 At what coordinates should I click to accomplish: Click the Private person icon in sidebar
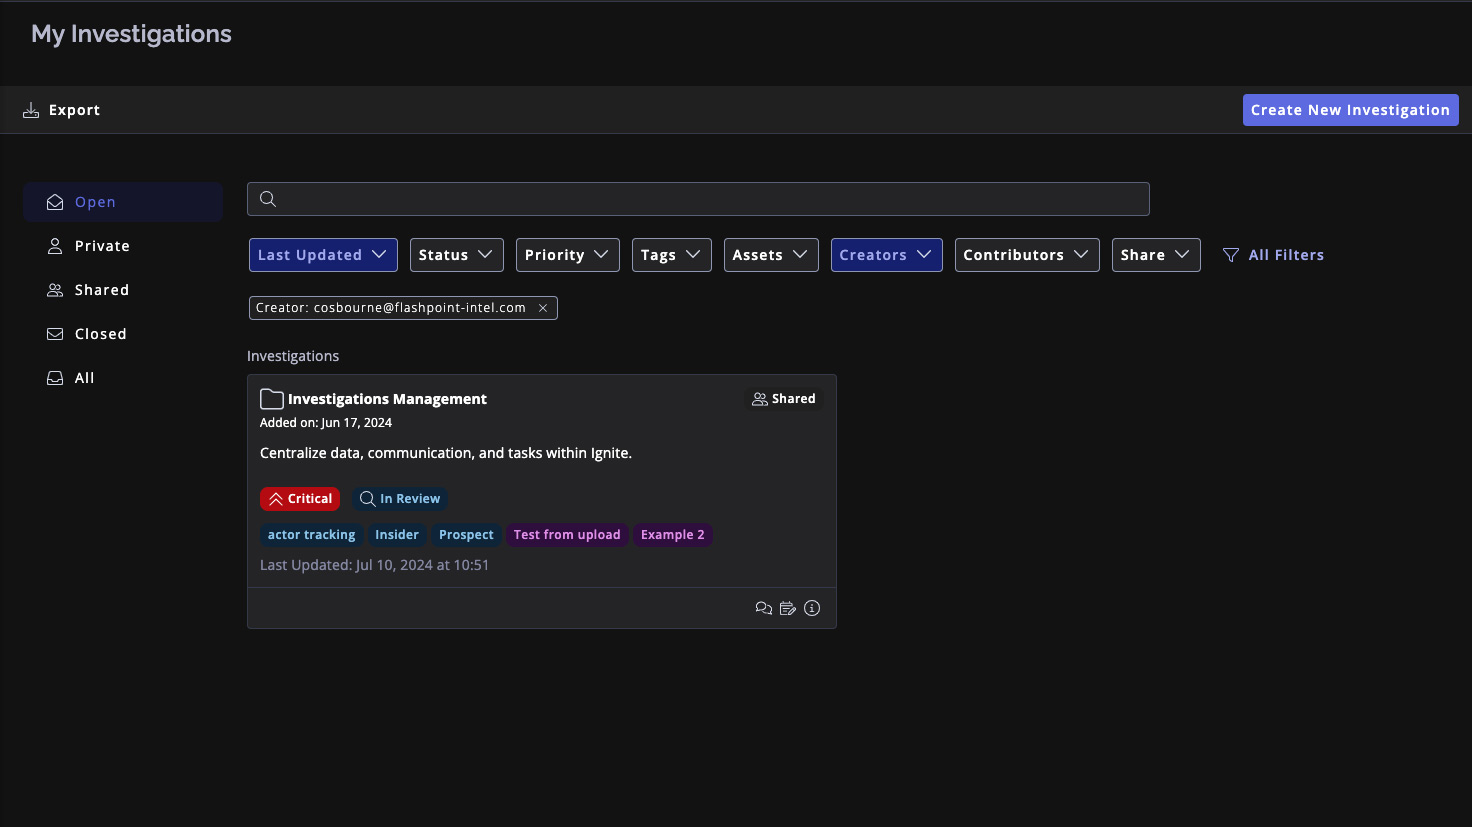pyautogui.click(x=55, y=246)
